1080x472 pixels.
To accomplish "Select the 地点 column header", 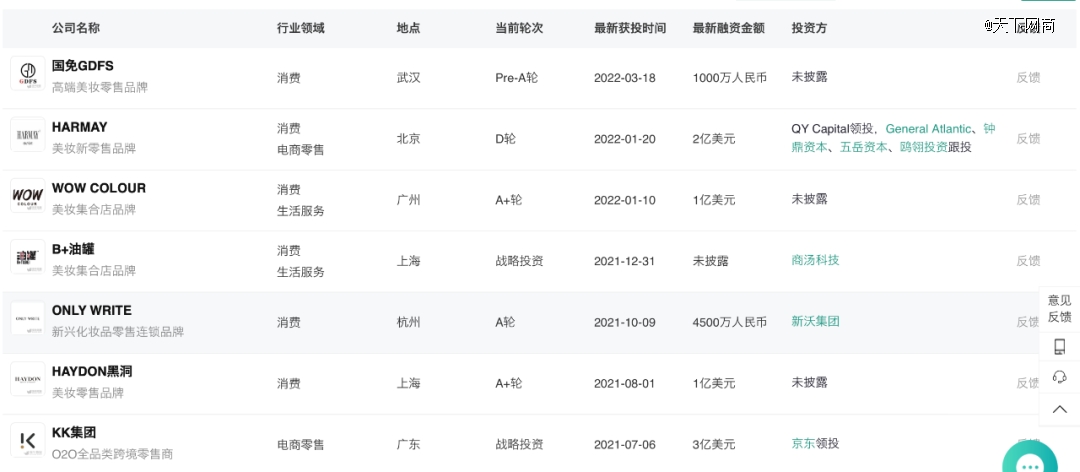I will pos(408,28).
